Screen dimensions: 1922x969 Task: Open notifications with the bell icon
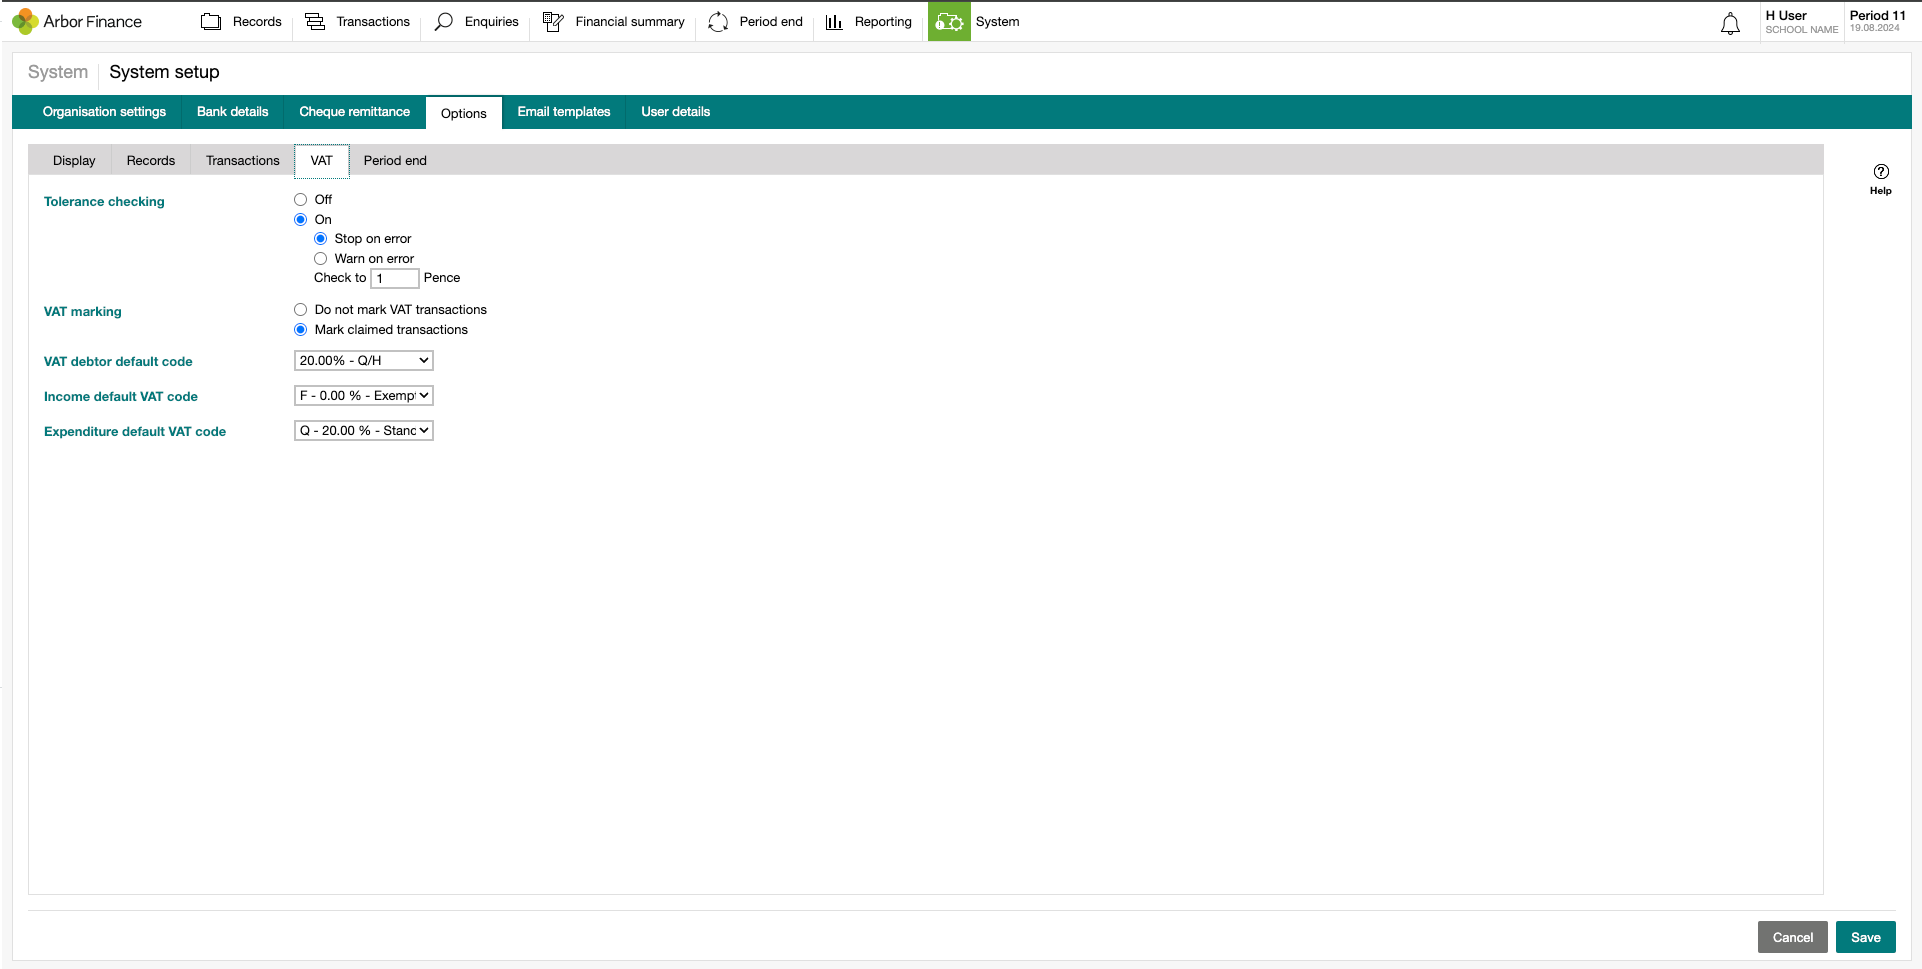[x=1731, y=23]
